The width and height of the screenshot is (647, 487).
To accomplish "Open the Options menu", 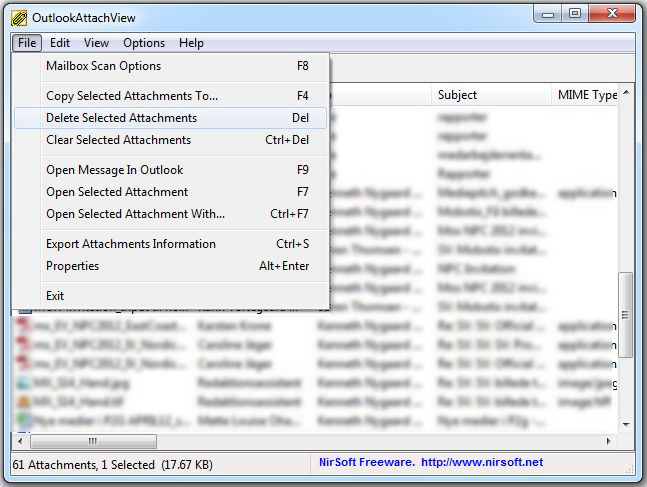I will click(x=144, y=43).
